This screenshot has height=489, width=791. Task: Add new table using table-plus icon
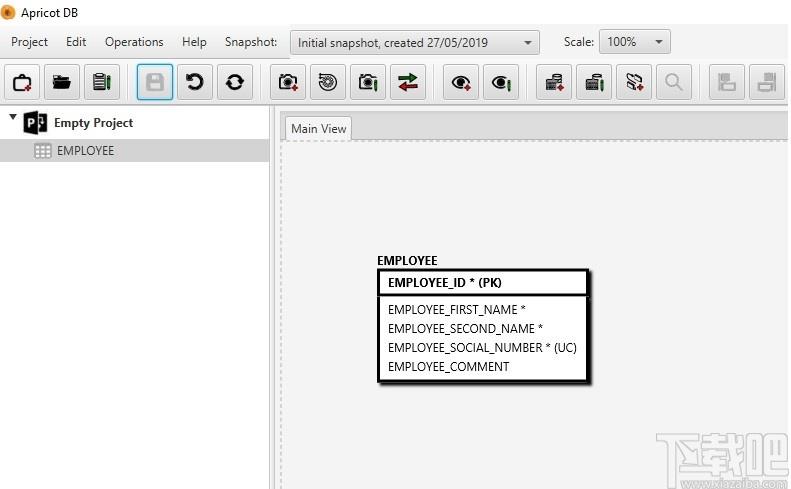[x=554, y=82]
